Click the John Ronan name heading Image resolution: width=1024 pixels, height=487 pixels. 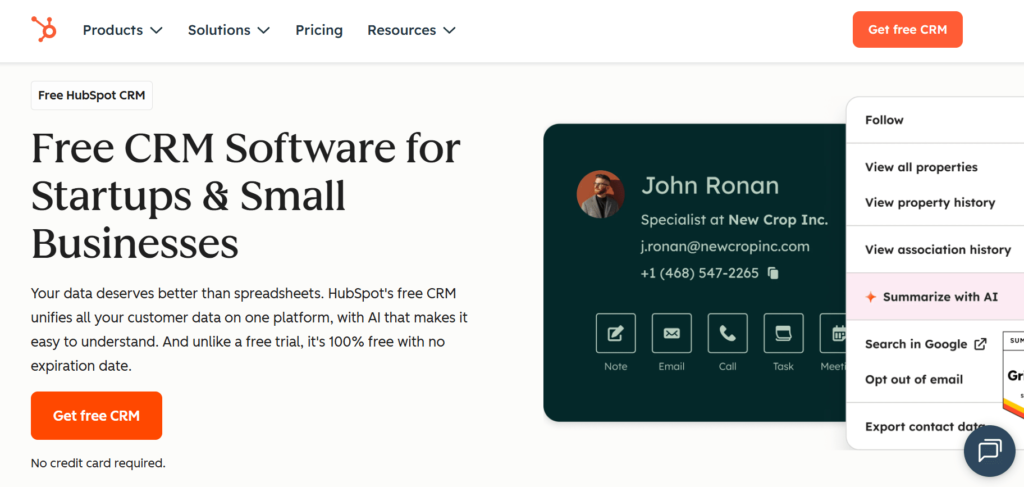[x=710, y=185]
